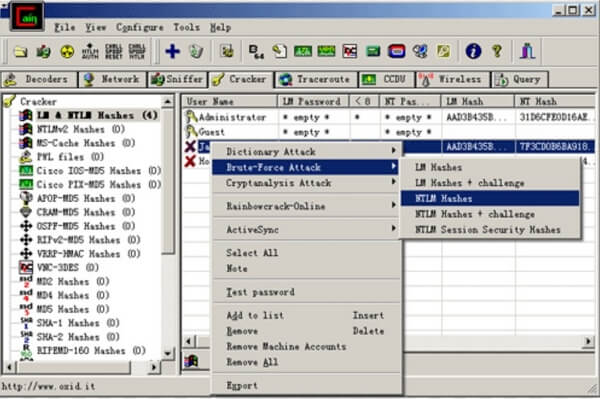Click the yellow question mark help icon

(x=497, y=51)
